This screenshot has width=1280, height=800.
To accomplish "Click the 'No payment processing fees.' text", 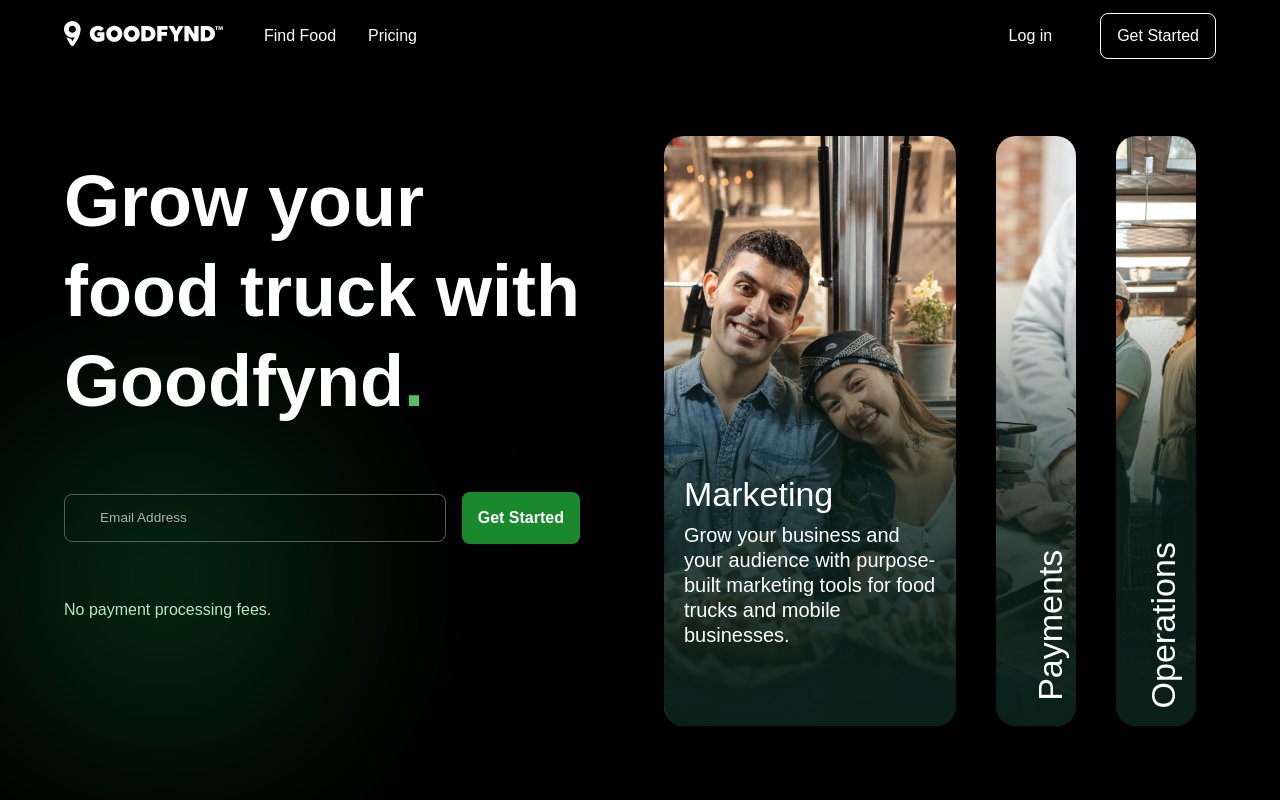I will point(167,609).
